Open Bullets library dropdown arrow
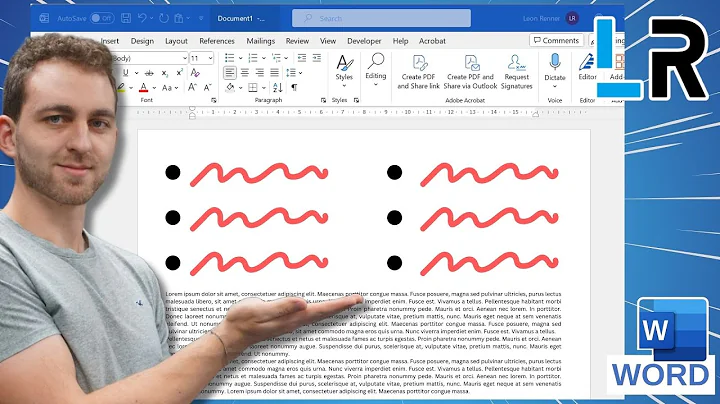 pyautogui.click(x=240, y=58)
